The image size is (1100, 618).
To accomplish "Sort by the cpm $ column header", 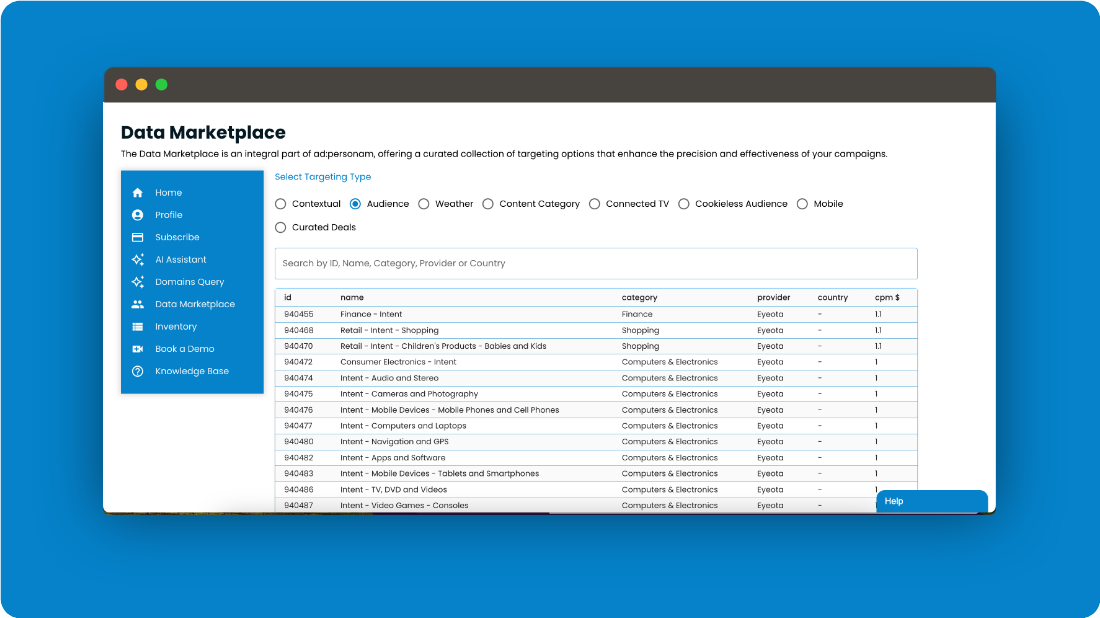I will 887,297.
